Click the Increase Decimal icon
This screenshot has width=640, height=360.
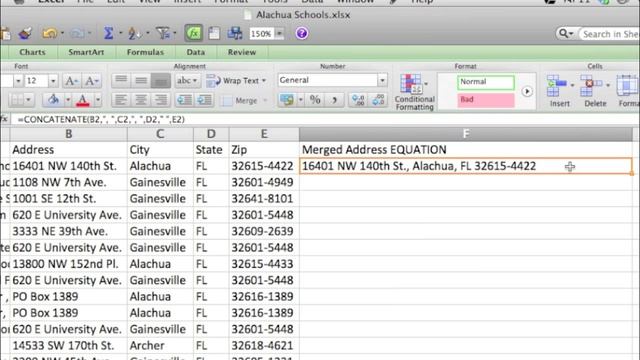point(358,100)
